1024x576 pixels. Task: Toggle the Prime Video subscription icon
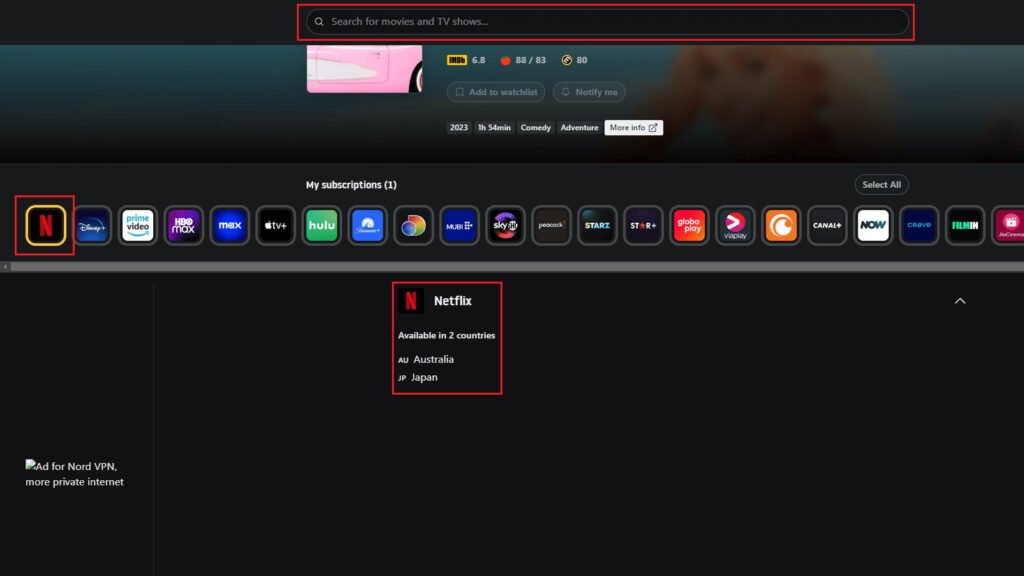tap(138, 225)
